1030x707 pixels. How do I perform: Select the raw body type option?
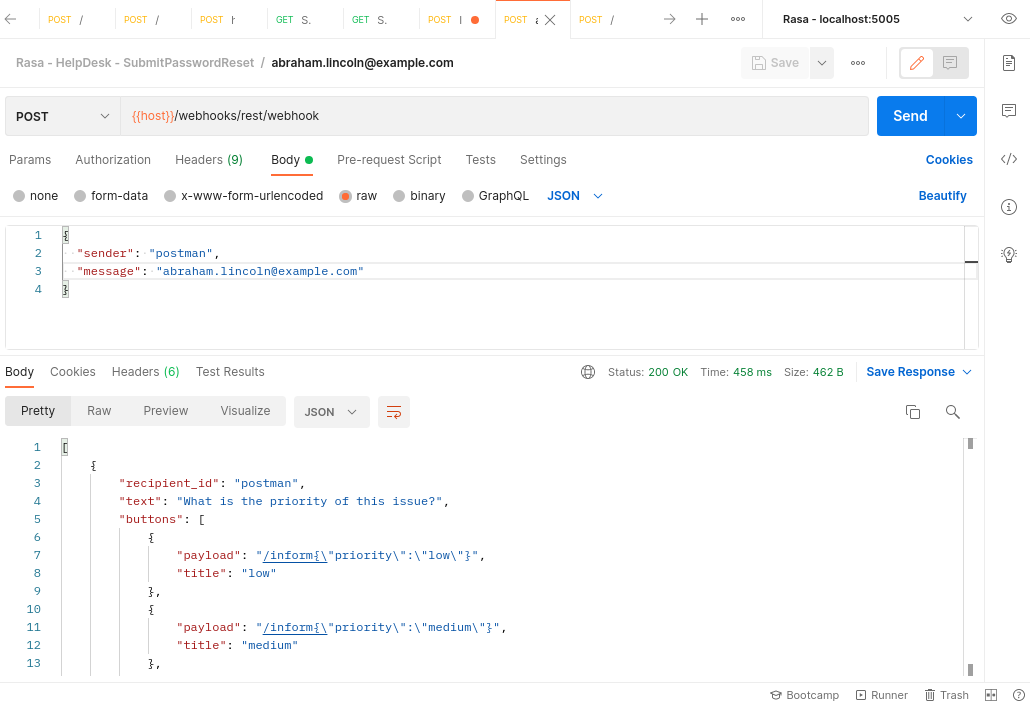[x=346, y=196]
